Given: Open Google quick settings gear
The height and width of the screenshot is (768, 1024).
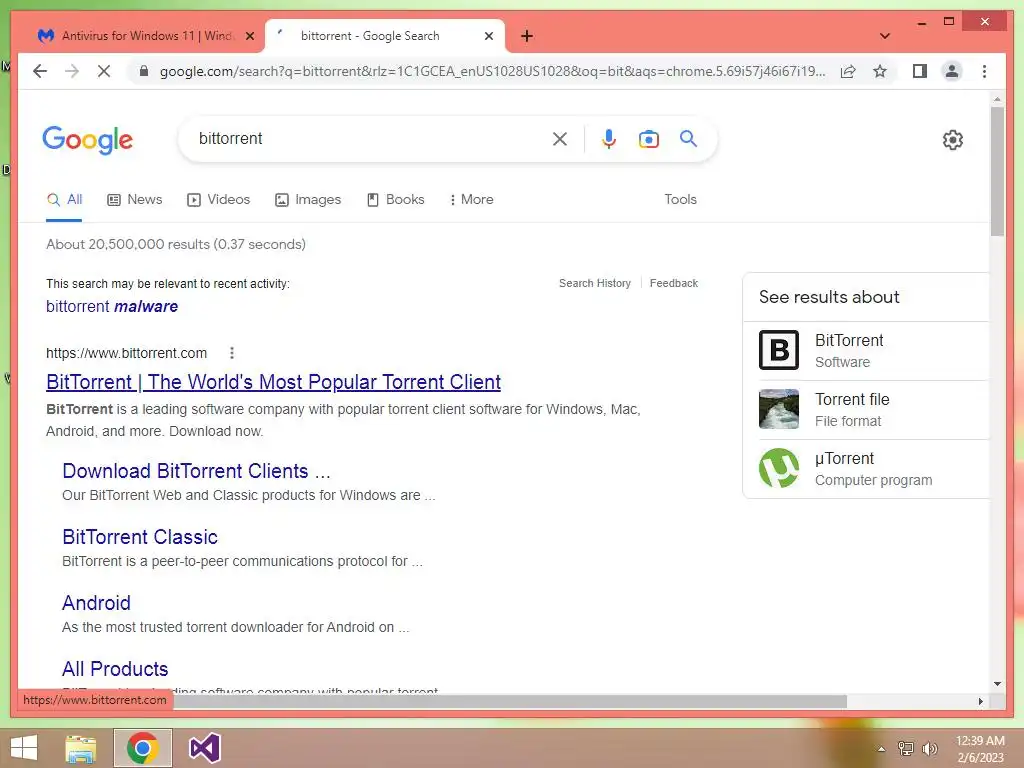Looking at the screenshot, I should click(952, 139).
